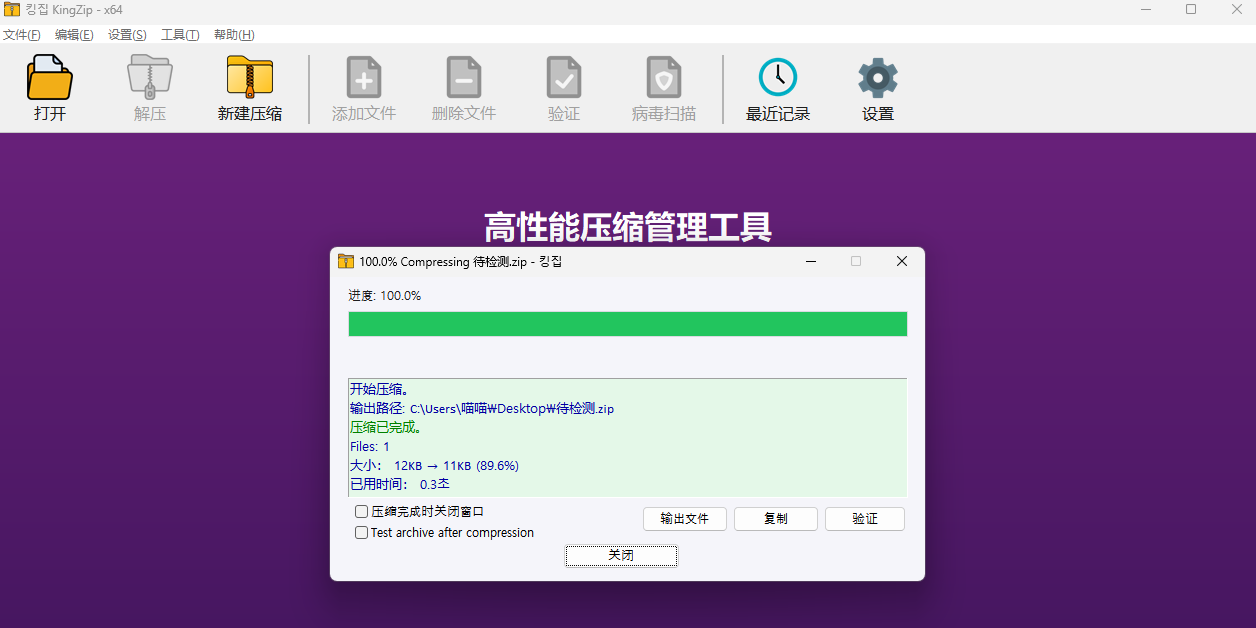Click the 删除文件 delete file icon

(x=464, y=78)
